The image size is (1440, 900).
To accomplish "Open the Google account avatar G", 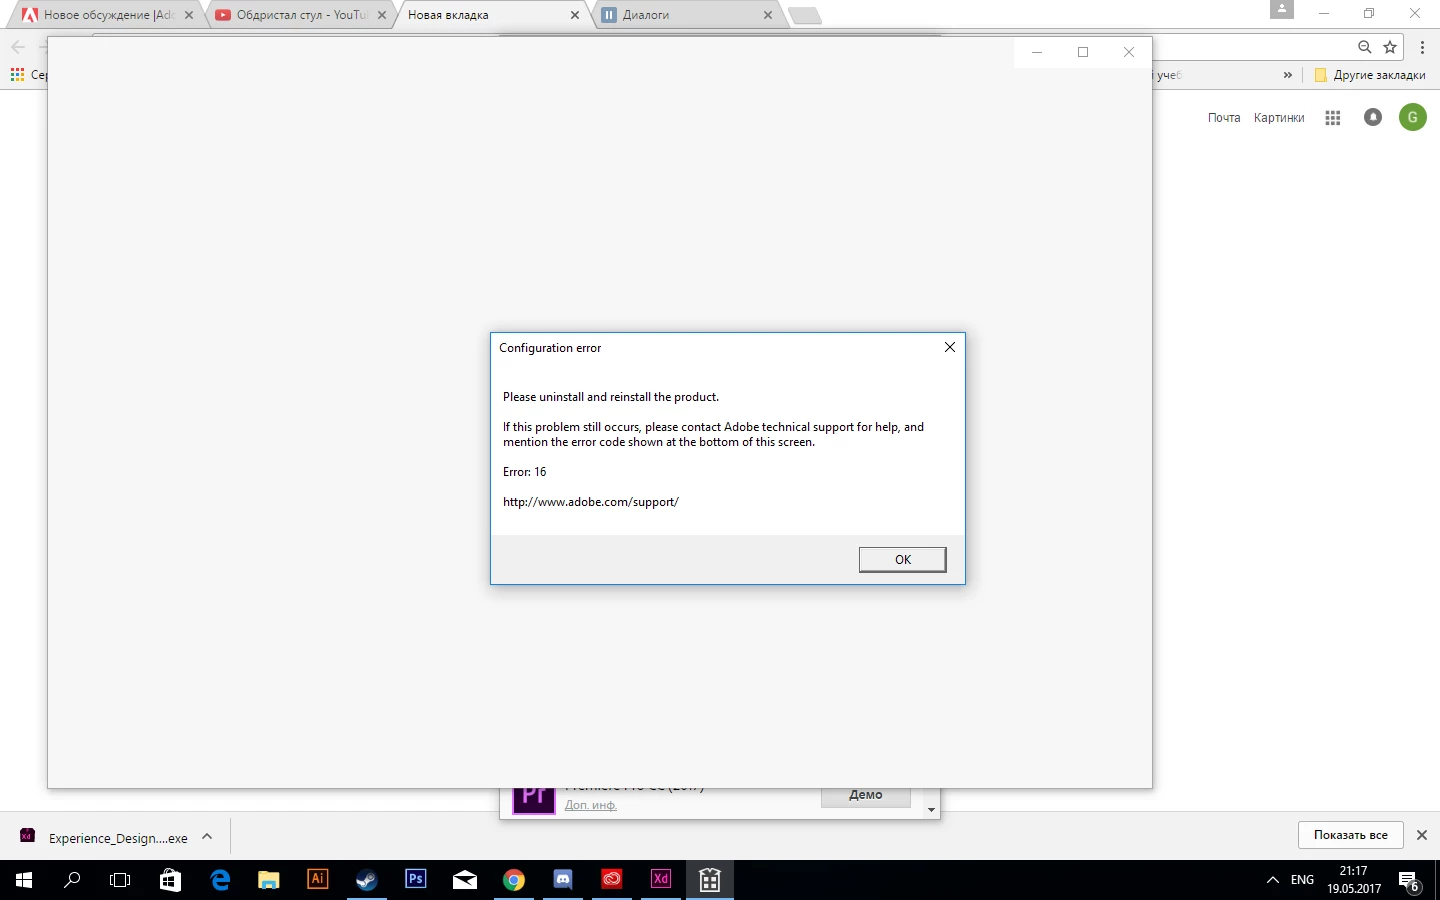I will 1413,117.
